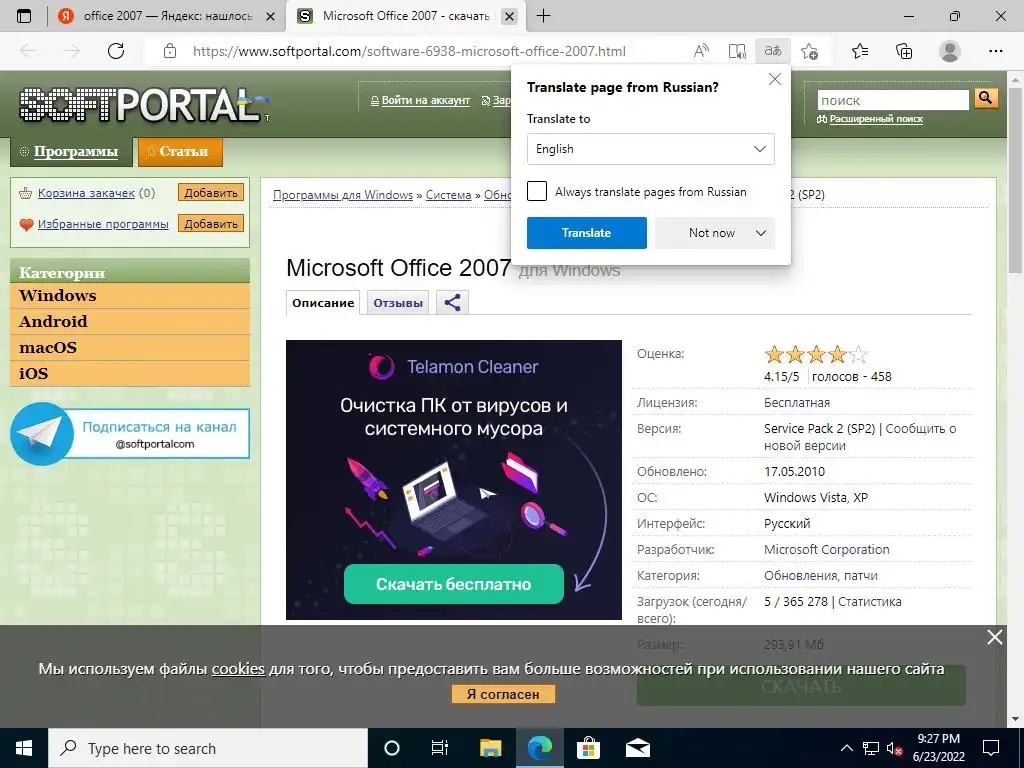Click the profile avatar icon
Screen dimensions: 1024x768
pos(950,51)
